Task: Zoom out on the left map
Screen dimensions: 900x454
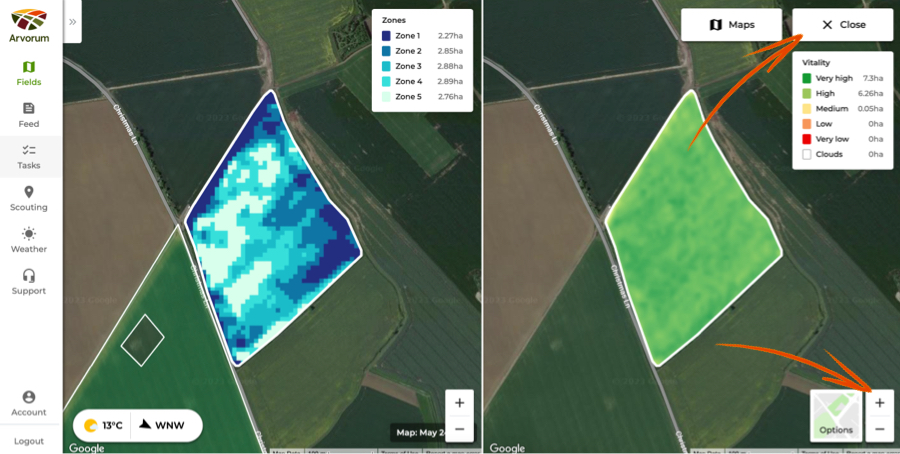Action: pos(459,429)
